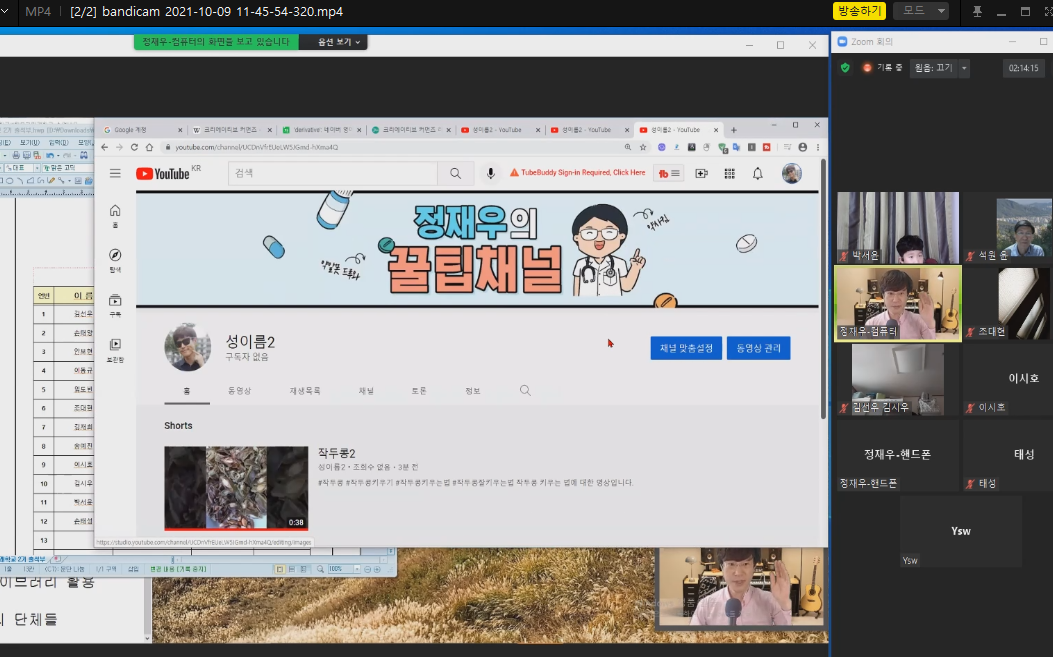Click the Chrome home button
Image resolution: width=1053 pixels, height=657 pixels.
pyautogui.click(x=149, y=147)
